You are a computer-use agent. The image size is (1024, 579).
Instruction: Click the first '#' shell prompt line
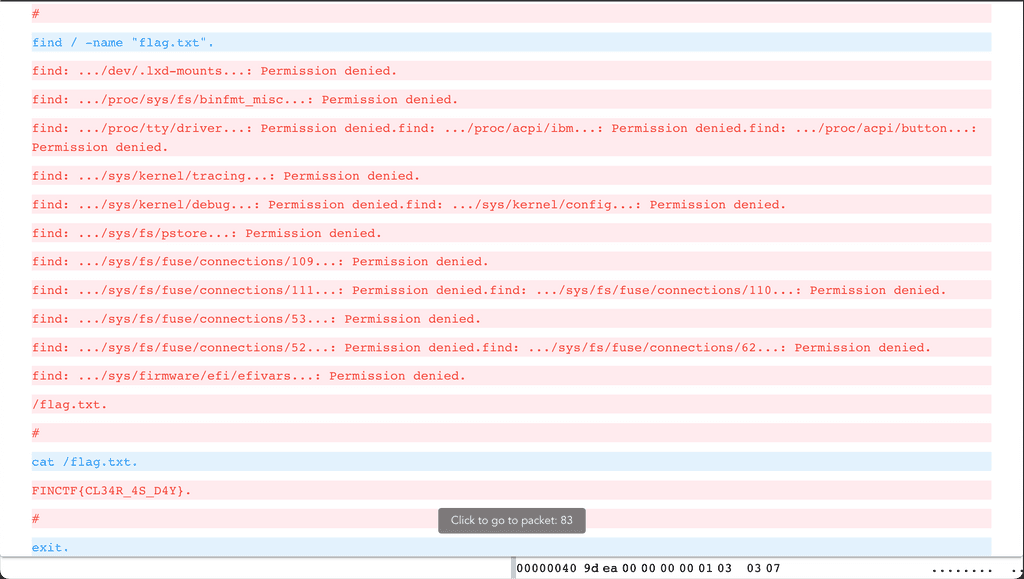click(x=35, y=13)
